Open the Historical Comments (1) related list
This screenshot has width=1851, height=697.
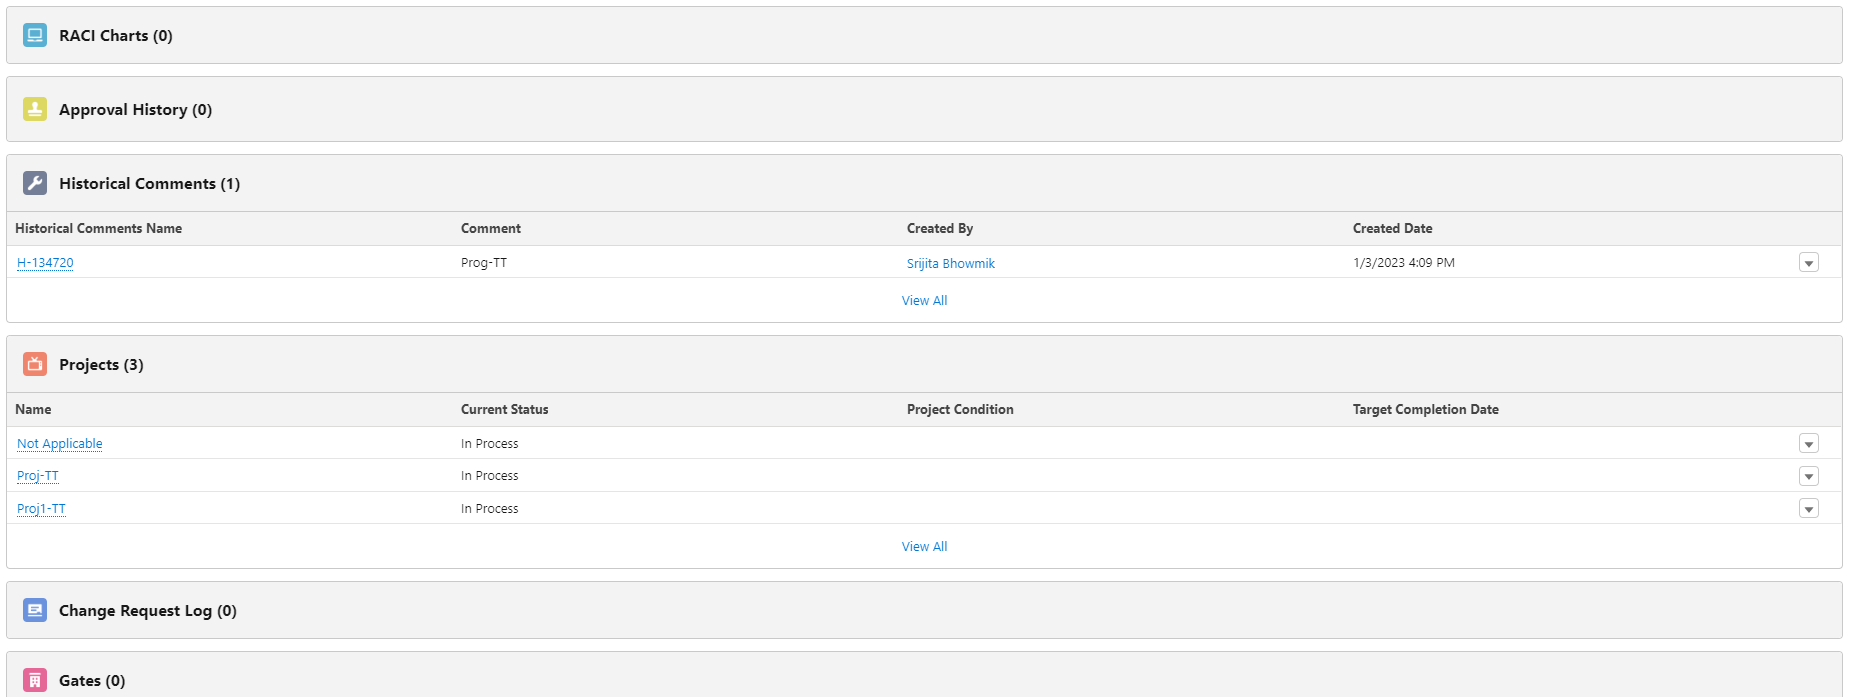pyautogui.click(x=149, y=184)
